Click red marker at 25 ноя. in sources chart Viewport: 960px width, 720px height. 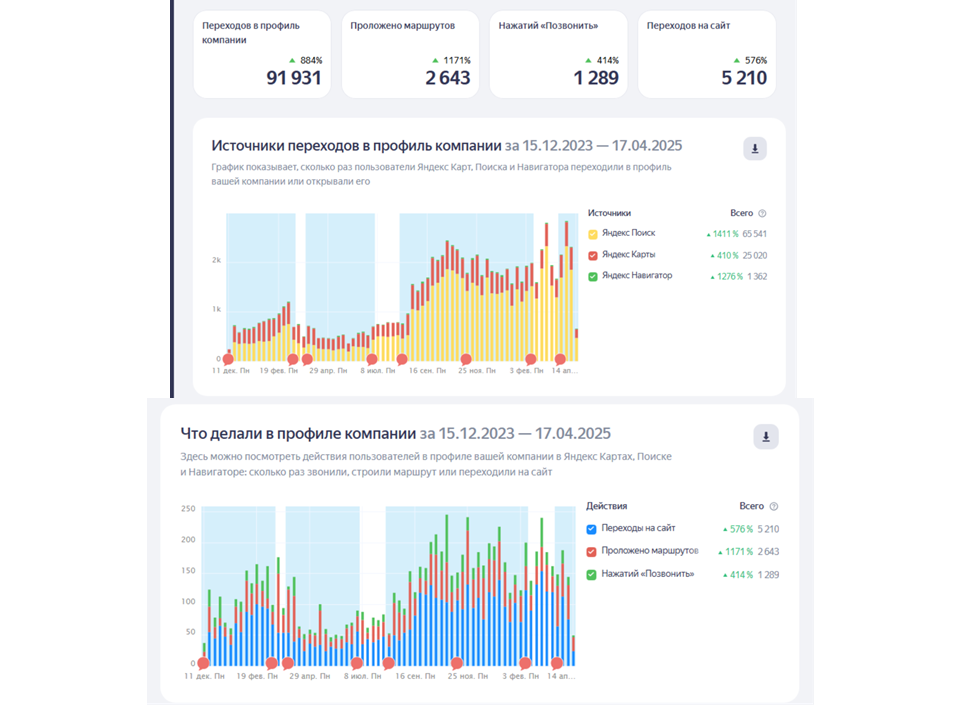click(465, 359)
